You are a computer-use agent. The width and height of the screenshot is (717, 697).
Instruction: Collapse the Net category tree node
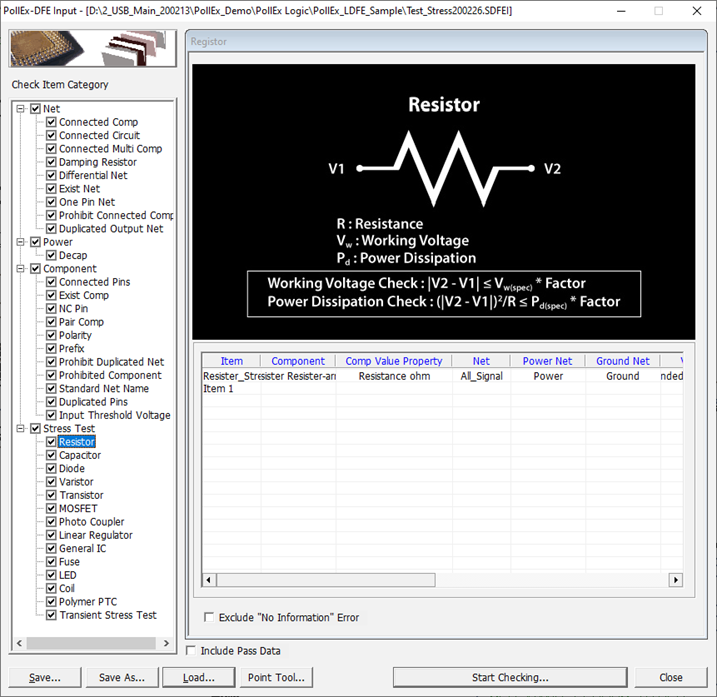[22, 109]
